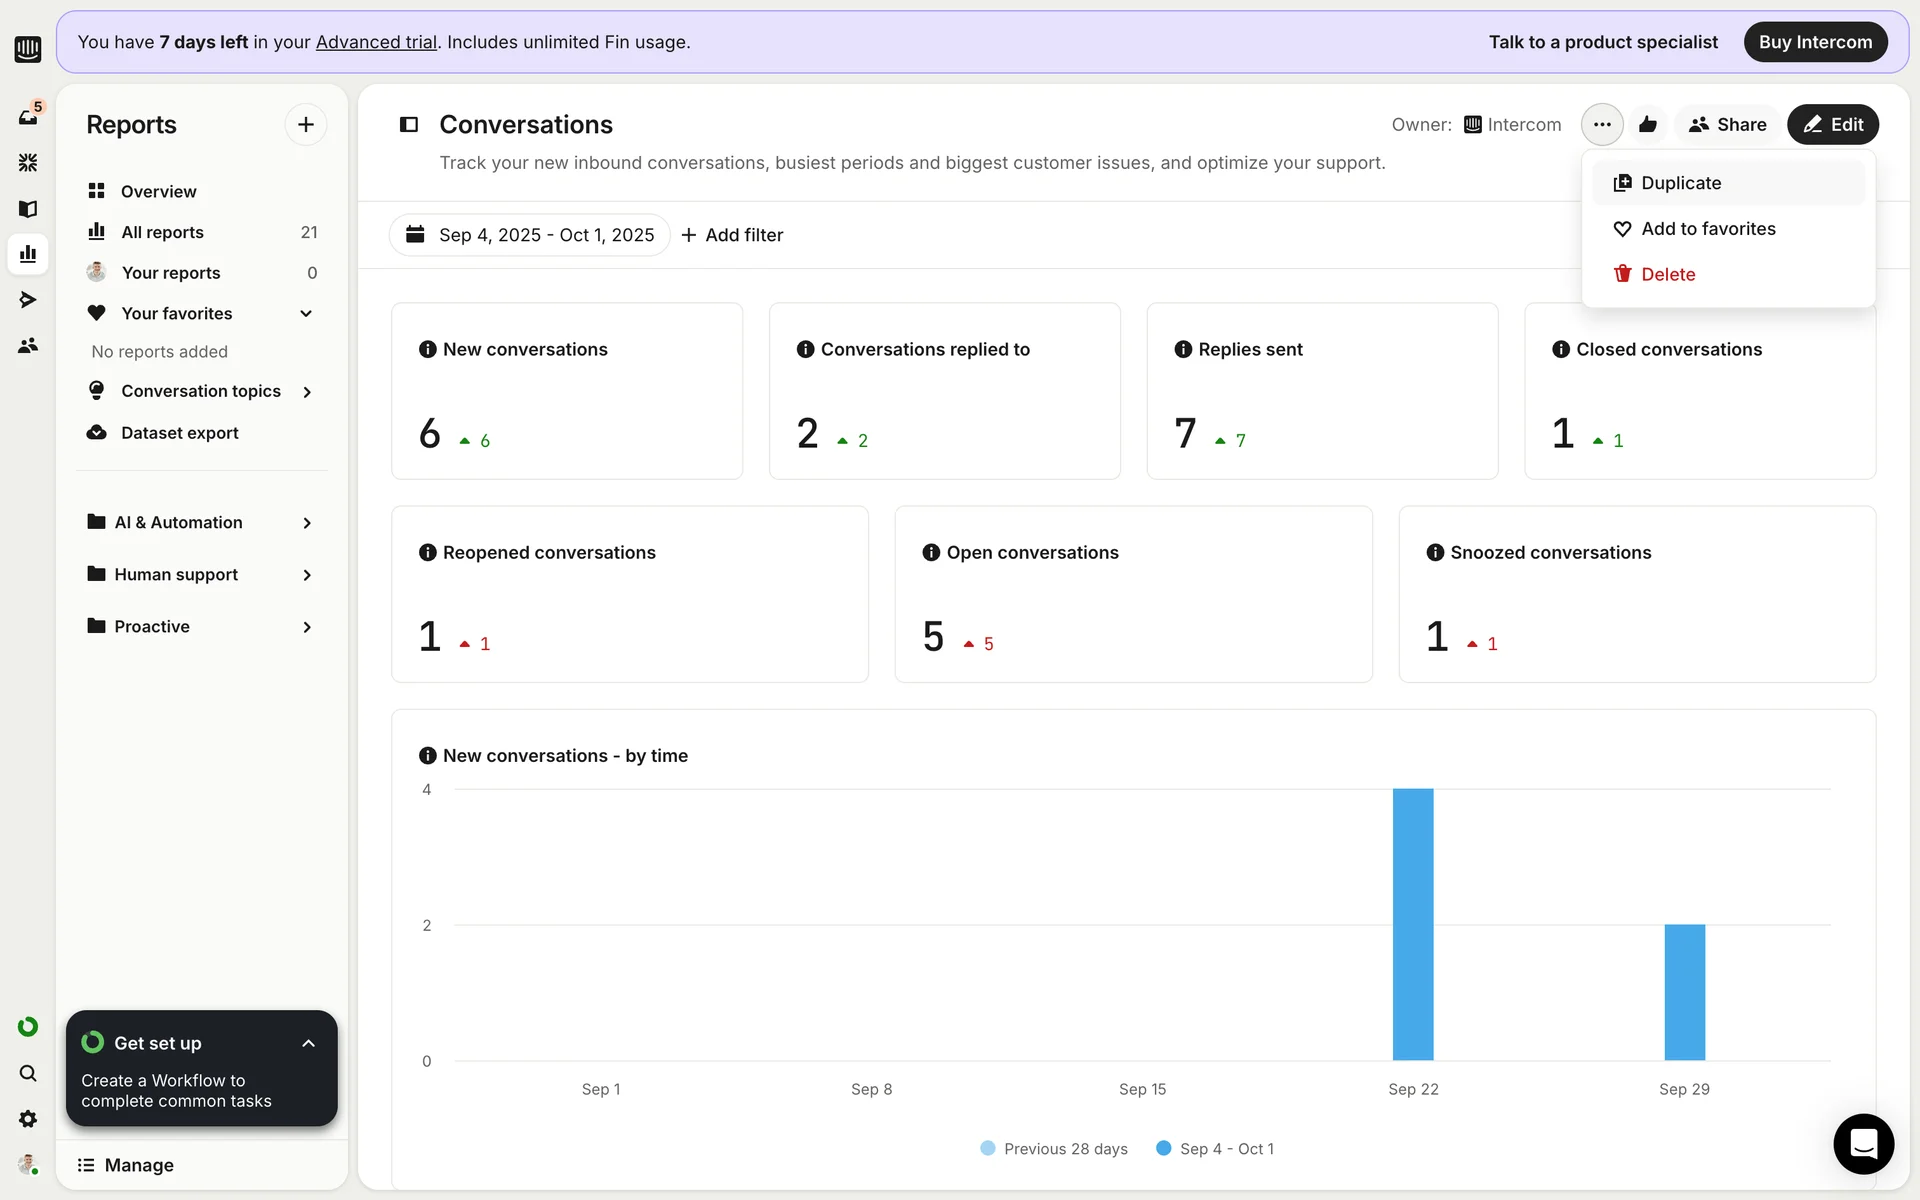The image size is (1920, 1200).
Task: Open the Advanced trial link
Action: coord(376,42)
